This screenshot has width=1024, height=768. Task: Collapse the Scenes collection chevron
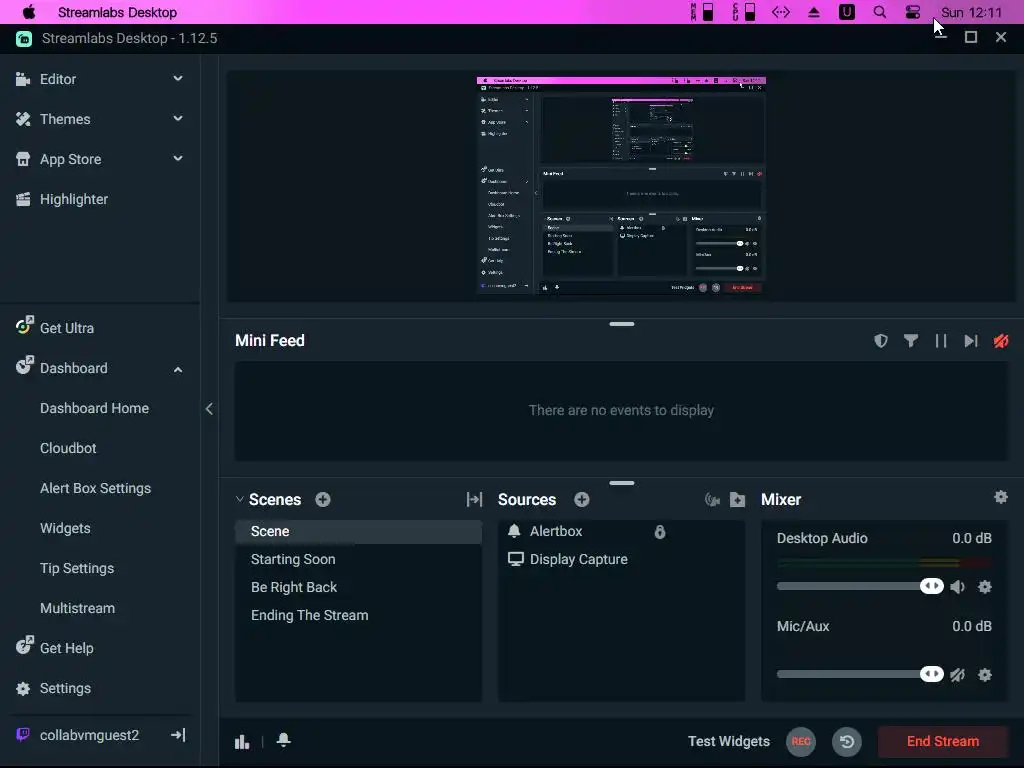(240, 499)
